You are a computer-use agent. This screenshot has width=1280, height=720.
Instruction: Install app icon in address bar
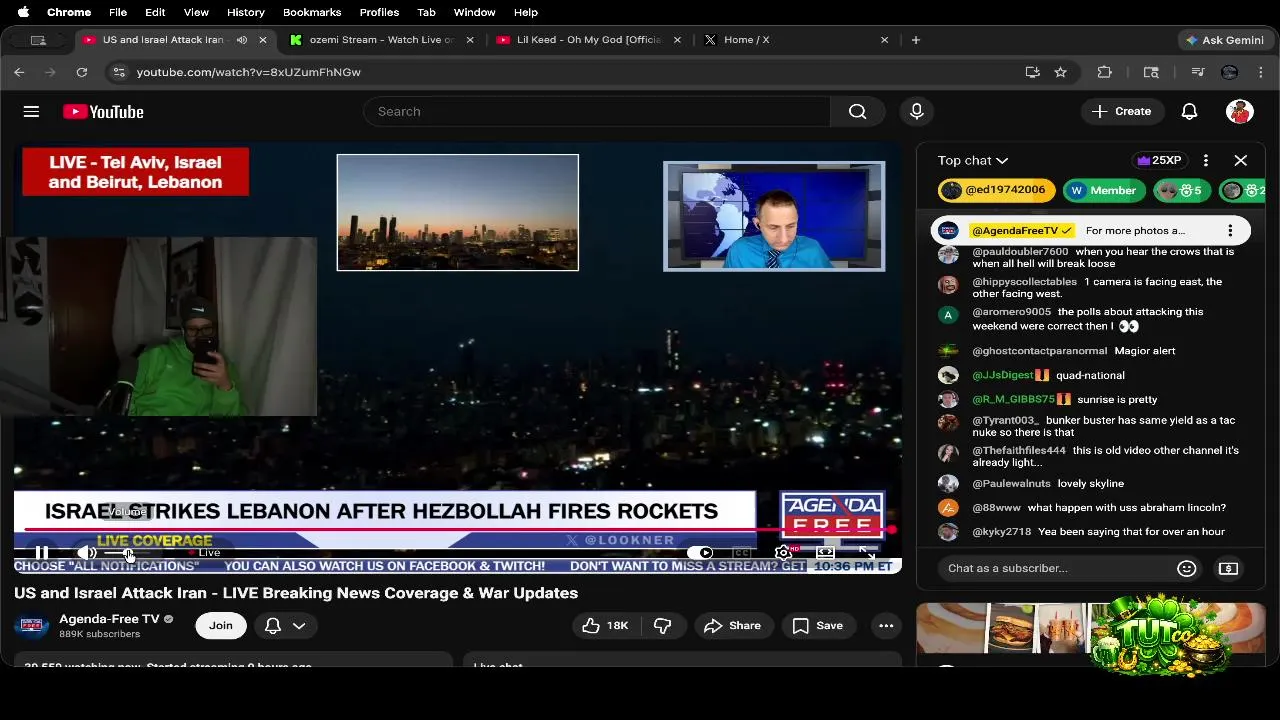(1033, 72)
